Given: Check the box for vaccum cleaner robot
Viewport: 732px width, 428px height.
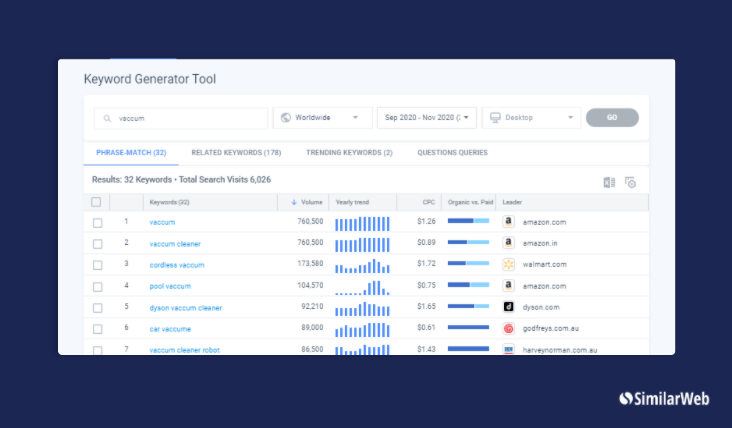Looking at the screenshot, I should coord(98,350).
